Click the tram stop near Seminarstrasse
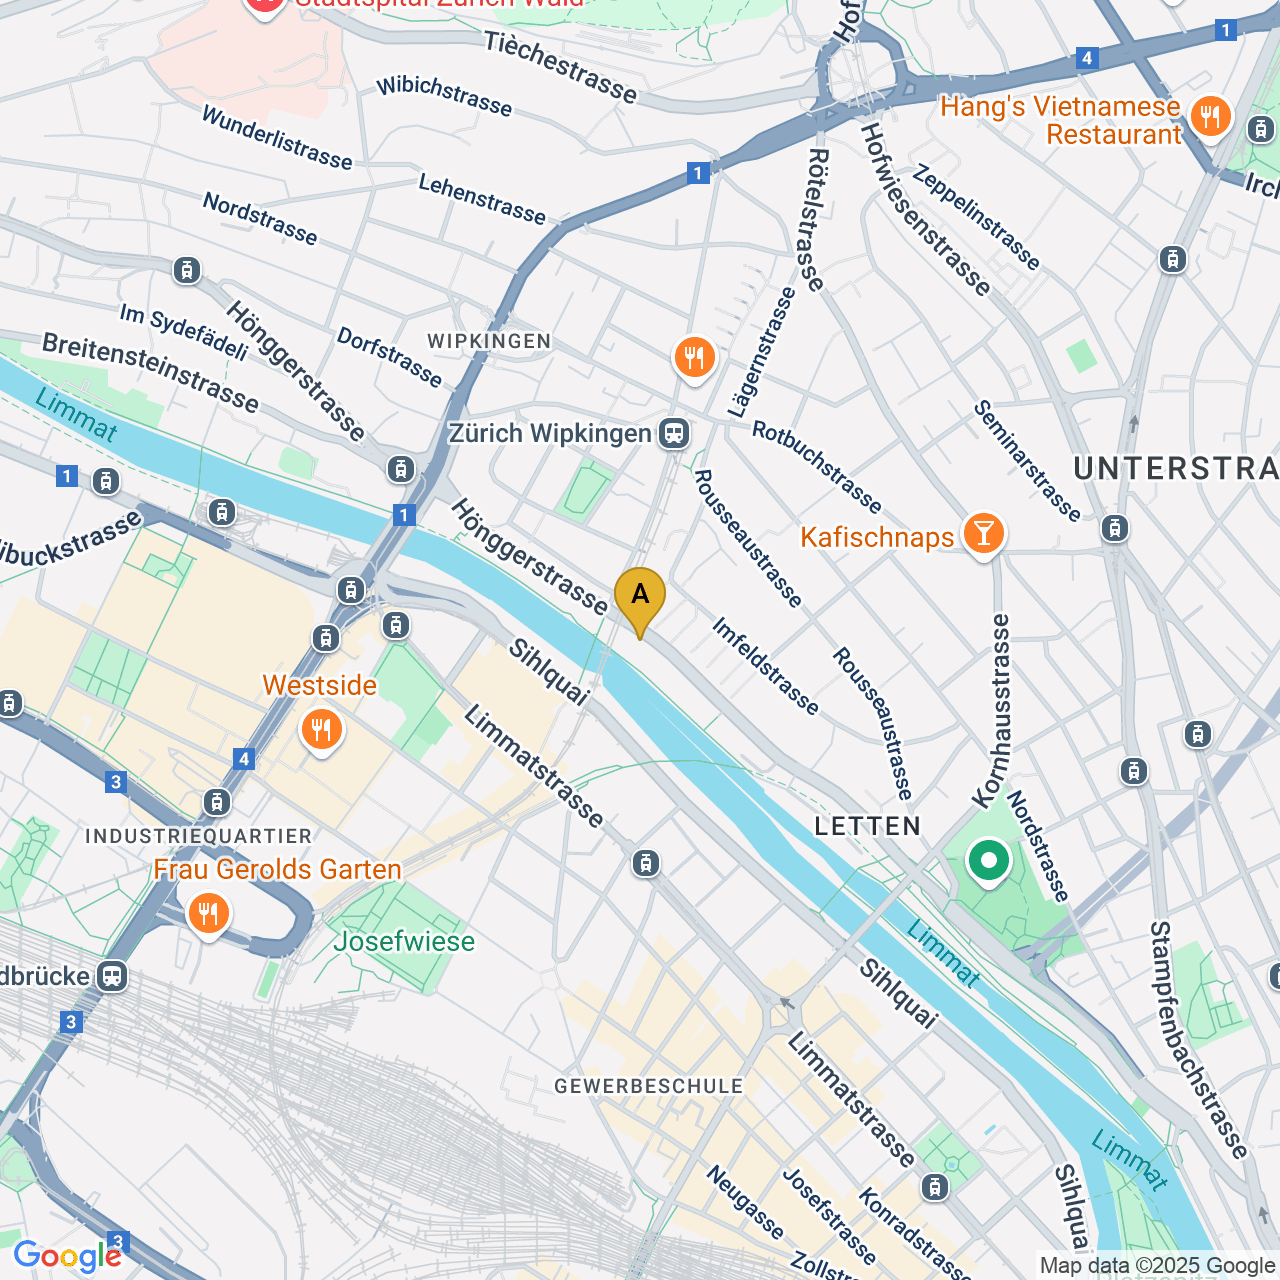 pos(1115,528)
